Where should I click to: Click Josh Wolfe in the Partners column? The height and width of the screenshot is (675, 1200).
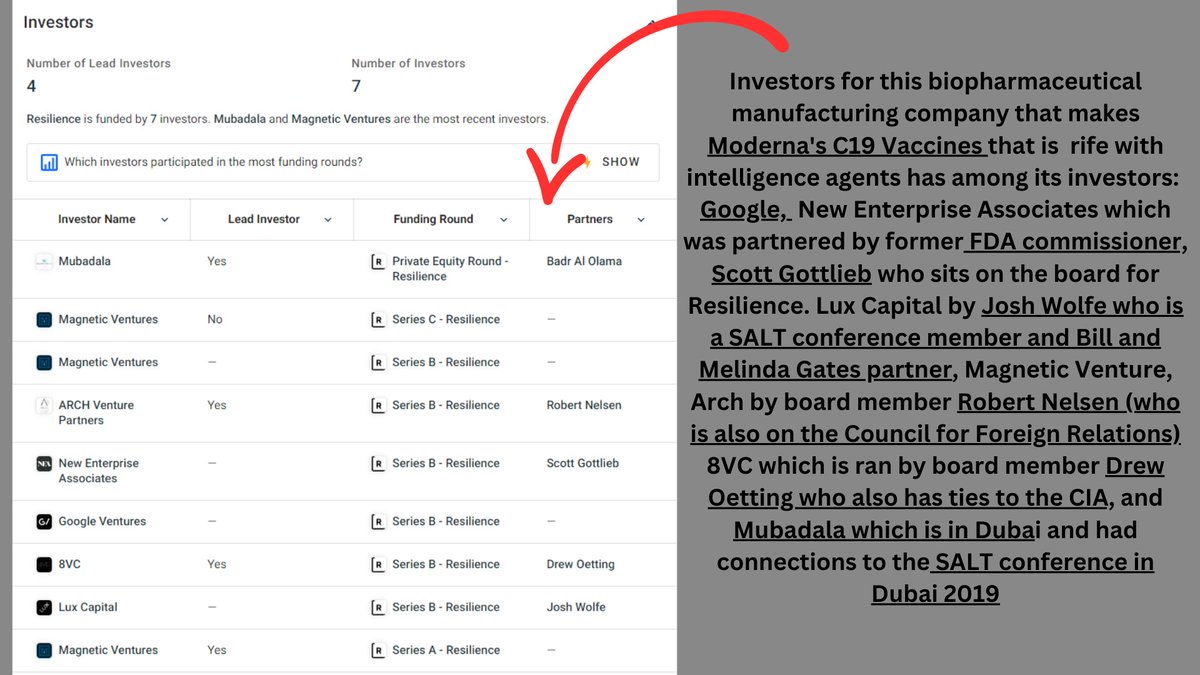[576, 608]
